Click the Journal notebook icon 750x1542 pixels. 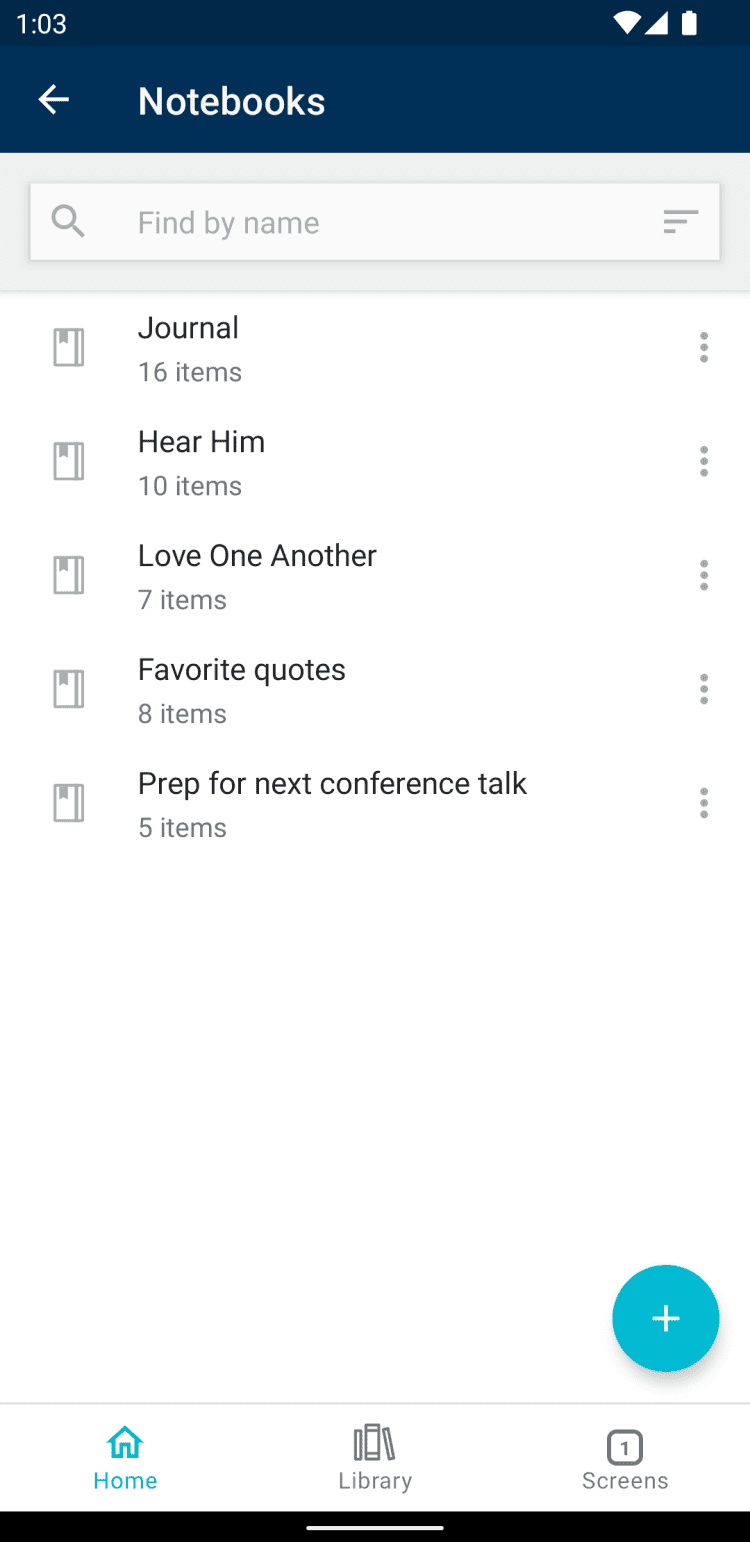68,348
